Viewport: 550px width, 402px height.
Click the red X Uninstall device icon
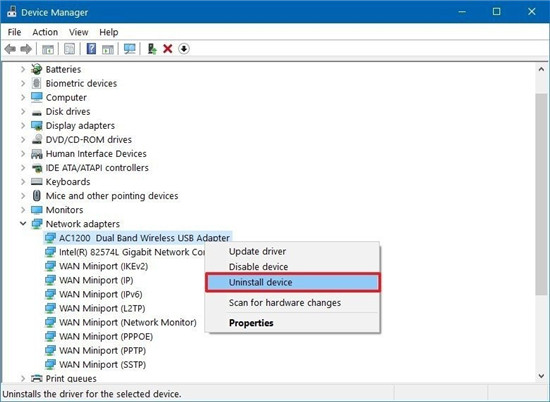click(168, 49)
